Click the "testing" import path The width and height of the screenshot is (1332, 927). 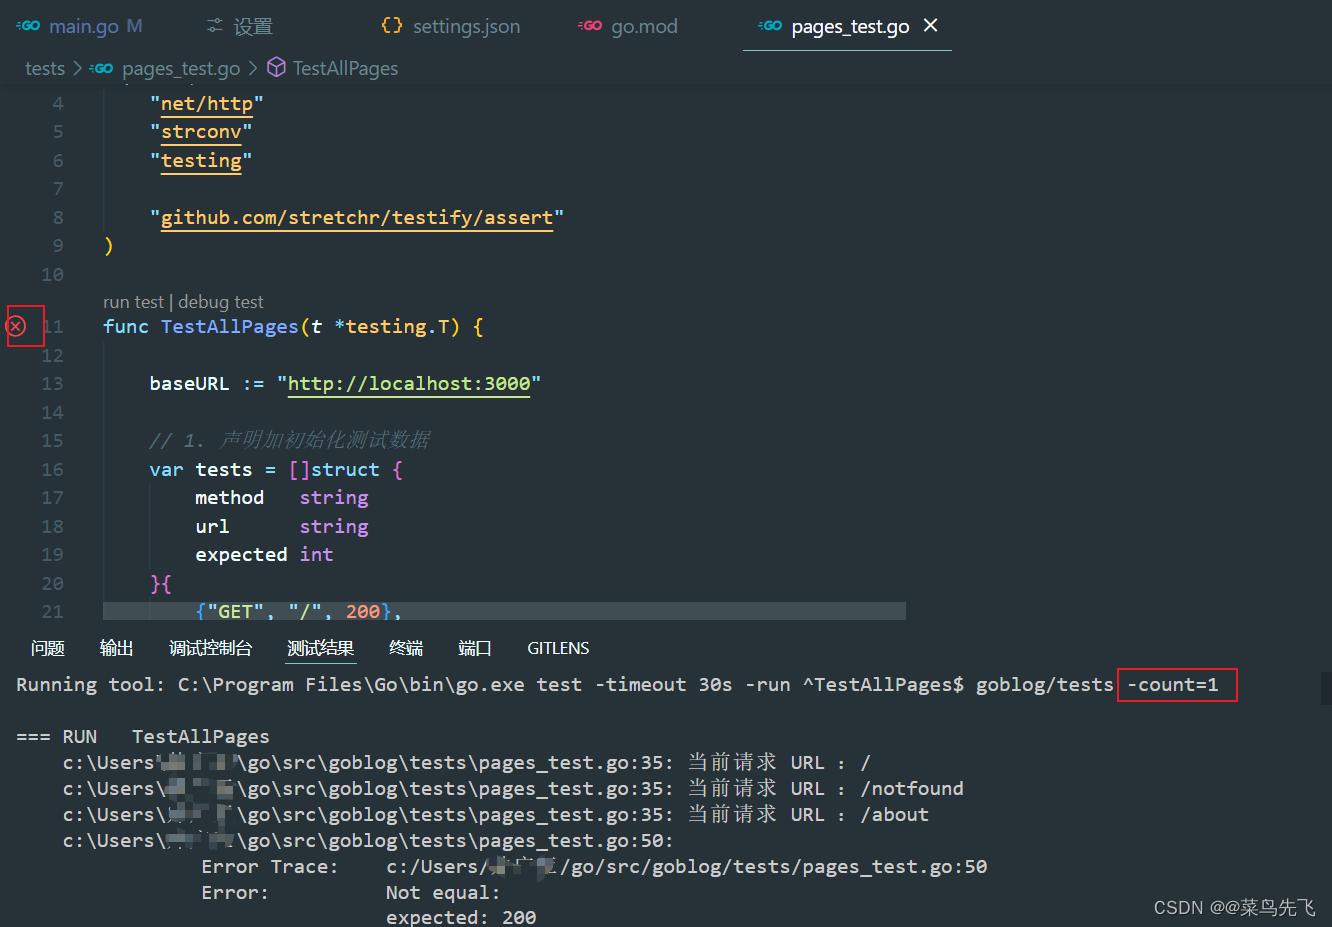(201, 161)
